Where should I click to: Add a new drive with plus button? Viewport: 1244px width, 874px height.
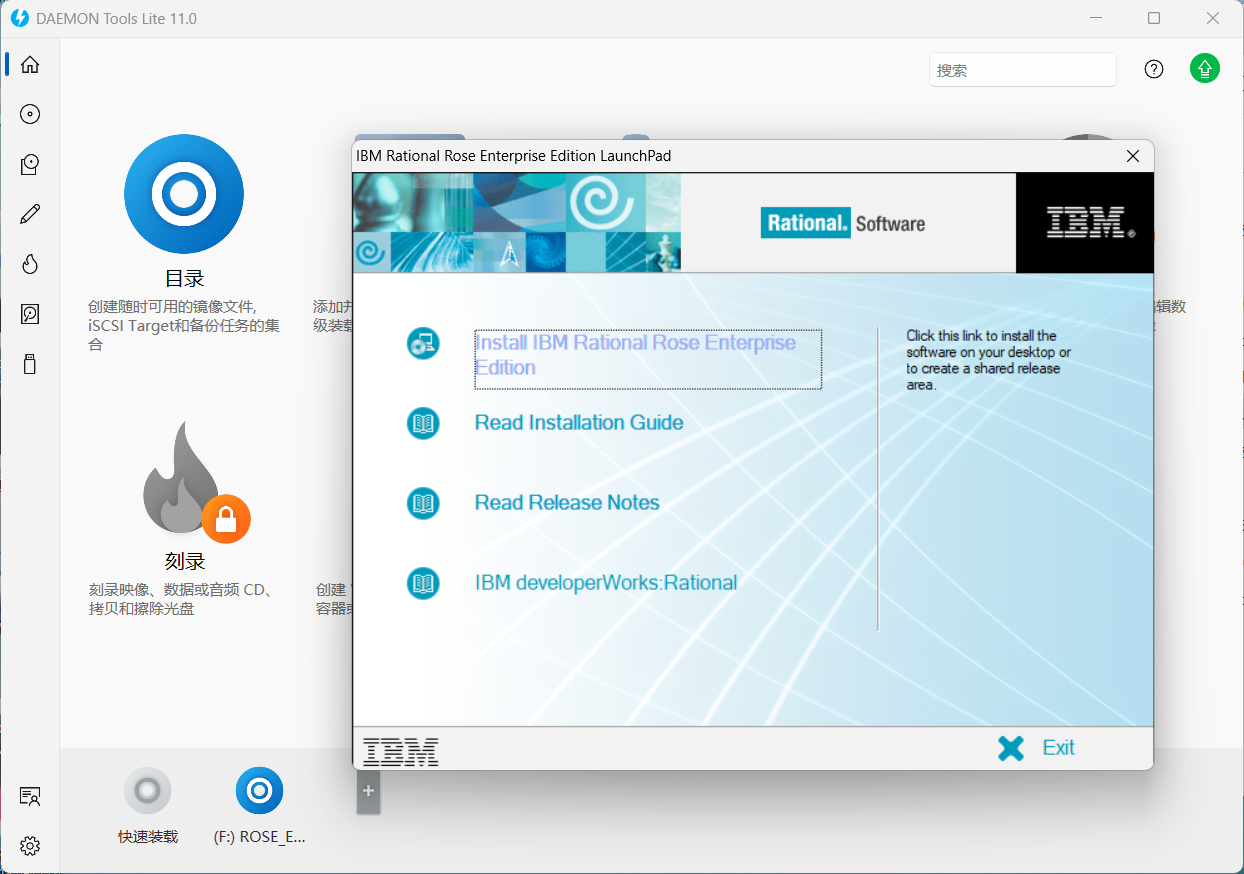(368, 791)
